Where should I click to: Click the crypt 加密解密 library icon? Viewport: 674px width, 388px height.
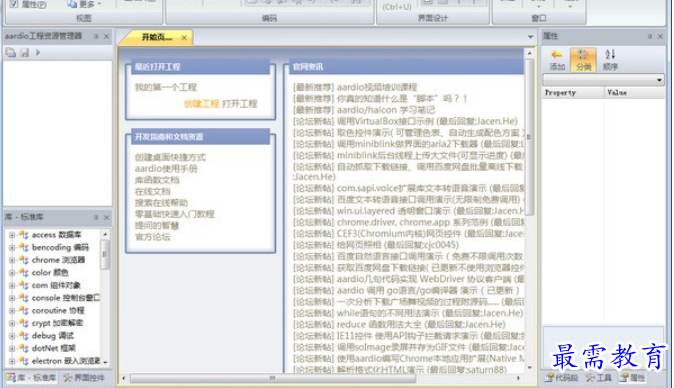click(x=23, y=323)
